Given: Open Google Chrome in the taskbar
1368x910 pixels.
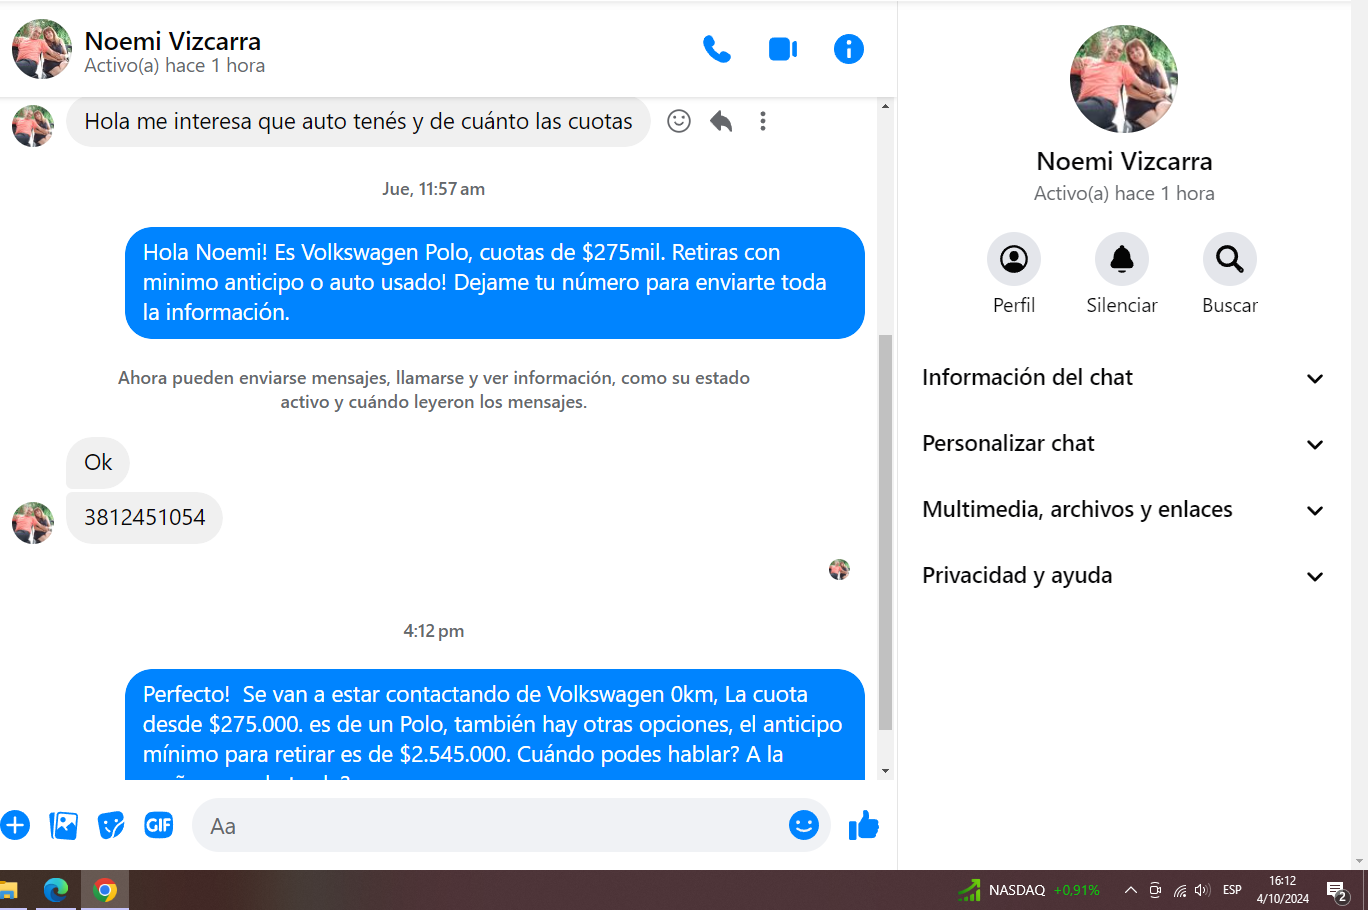Looking at the screenshot, I should pyautogui.click(x=105, y=890).
